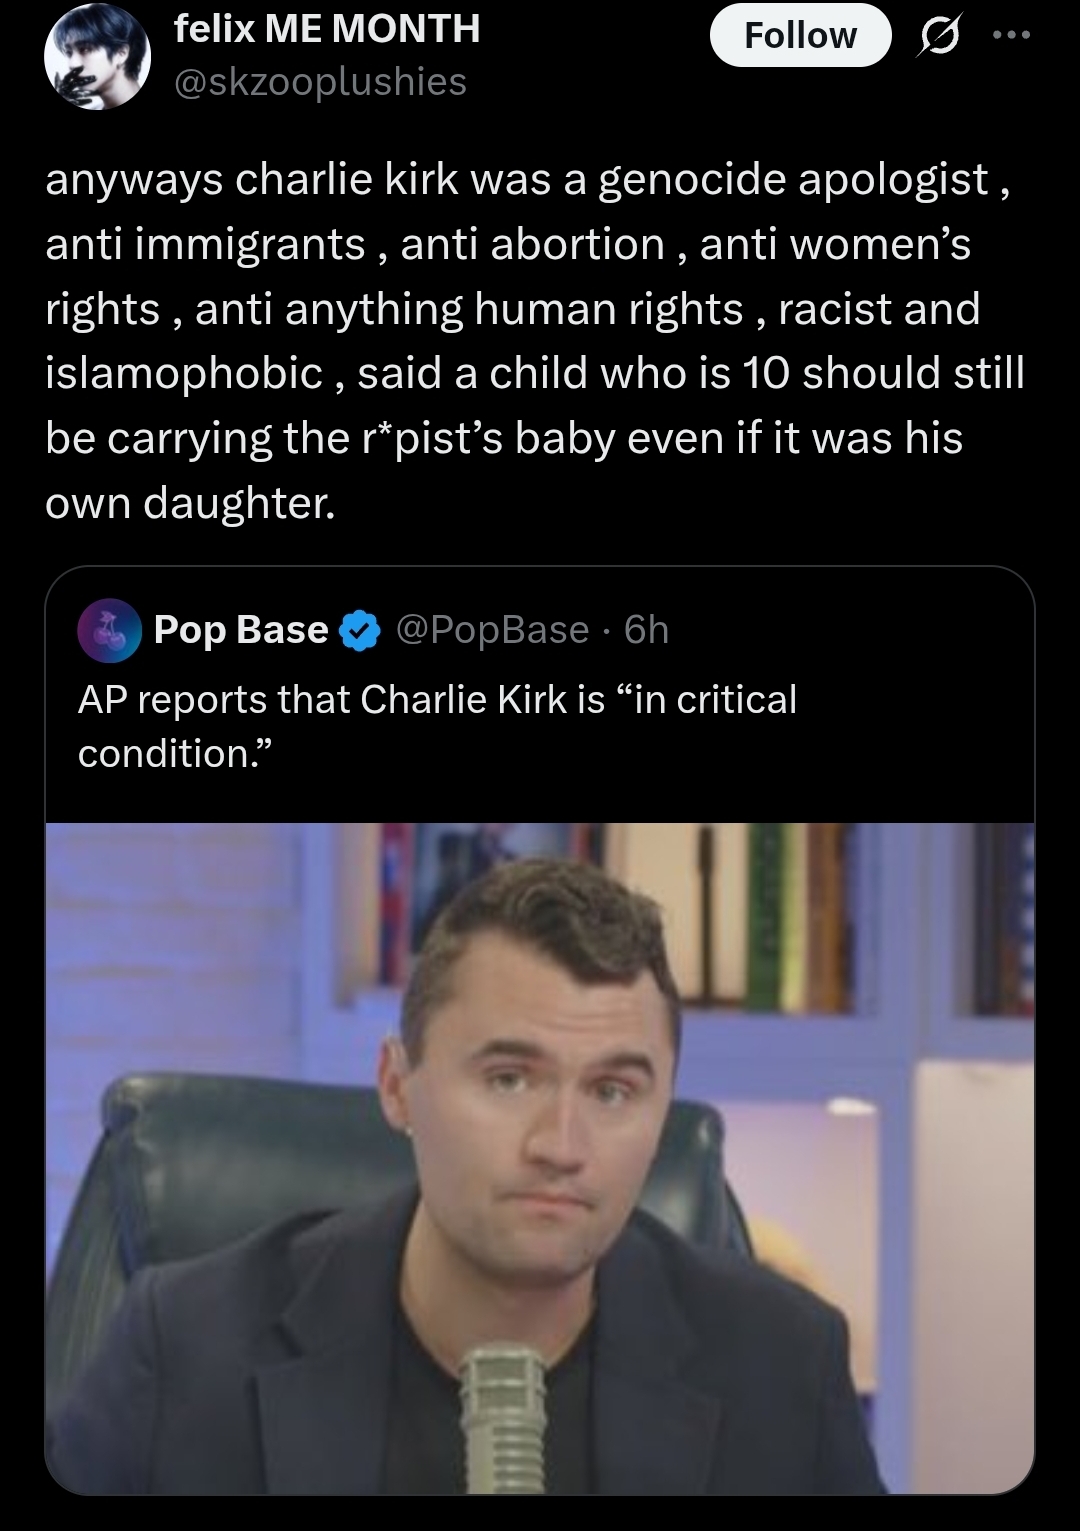
Task: Open the @PopBase handle in quoted tweet
Action: coord(492,630)
